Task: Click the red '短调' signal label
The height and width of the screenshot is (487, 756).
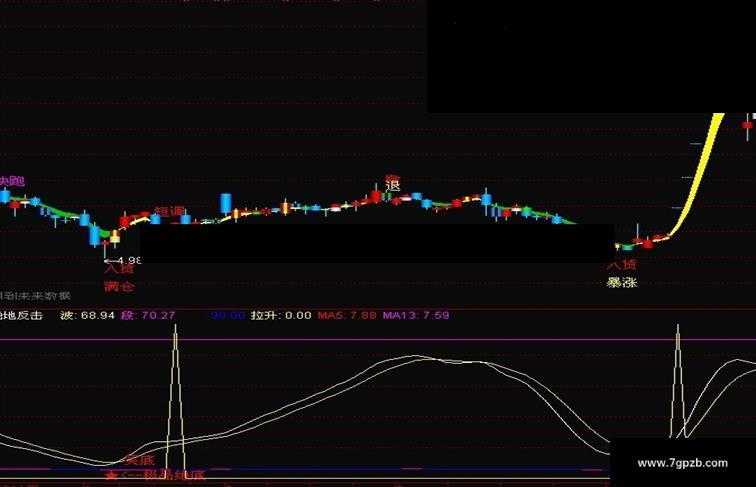Action: click(x=170, y=211)
